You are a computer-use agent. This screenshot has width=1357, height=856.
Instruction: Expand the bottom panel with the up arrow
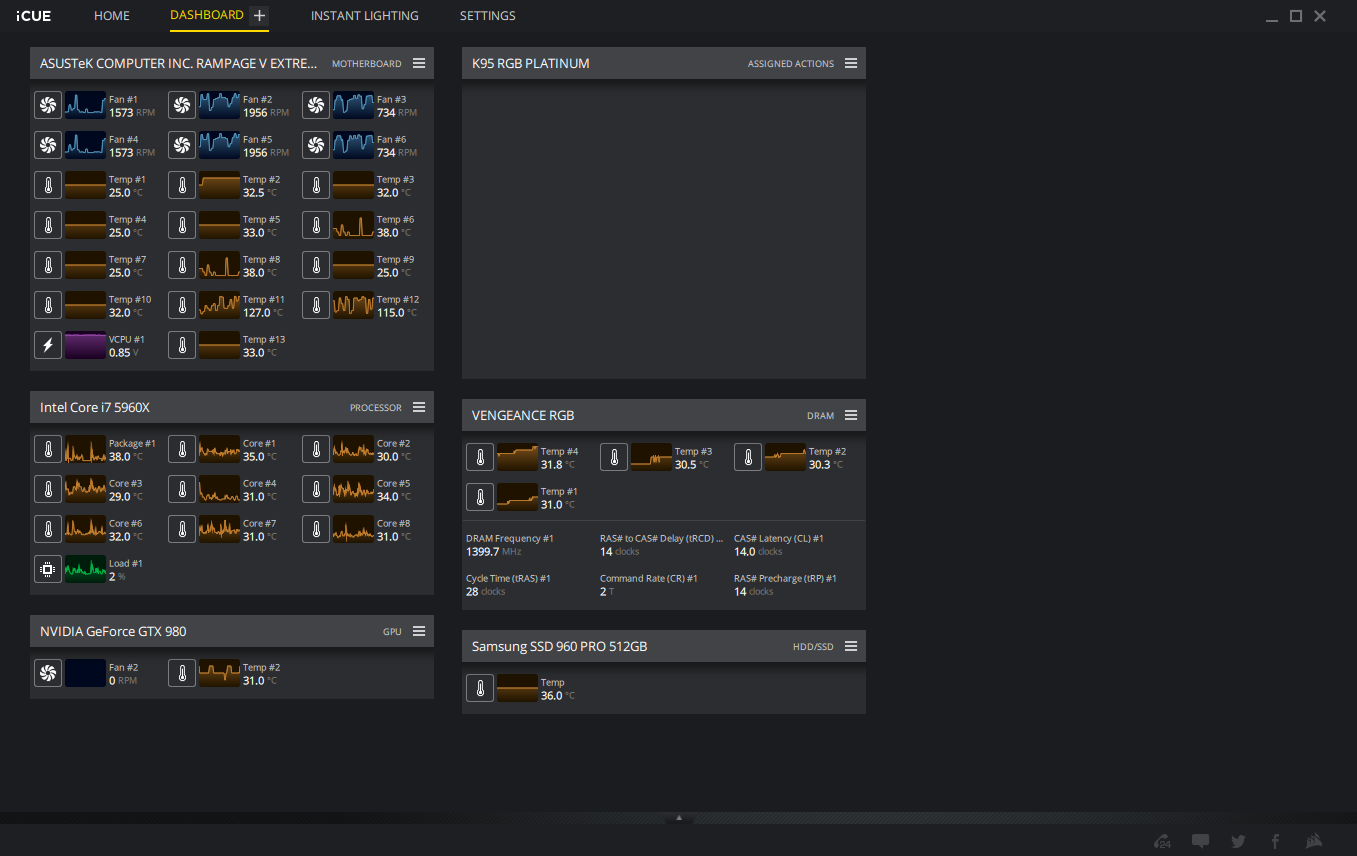679,818
